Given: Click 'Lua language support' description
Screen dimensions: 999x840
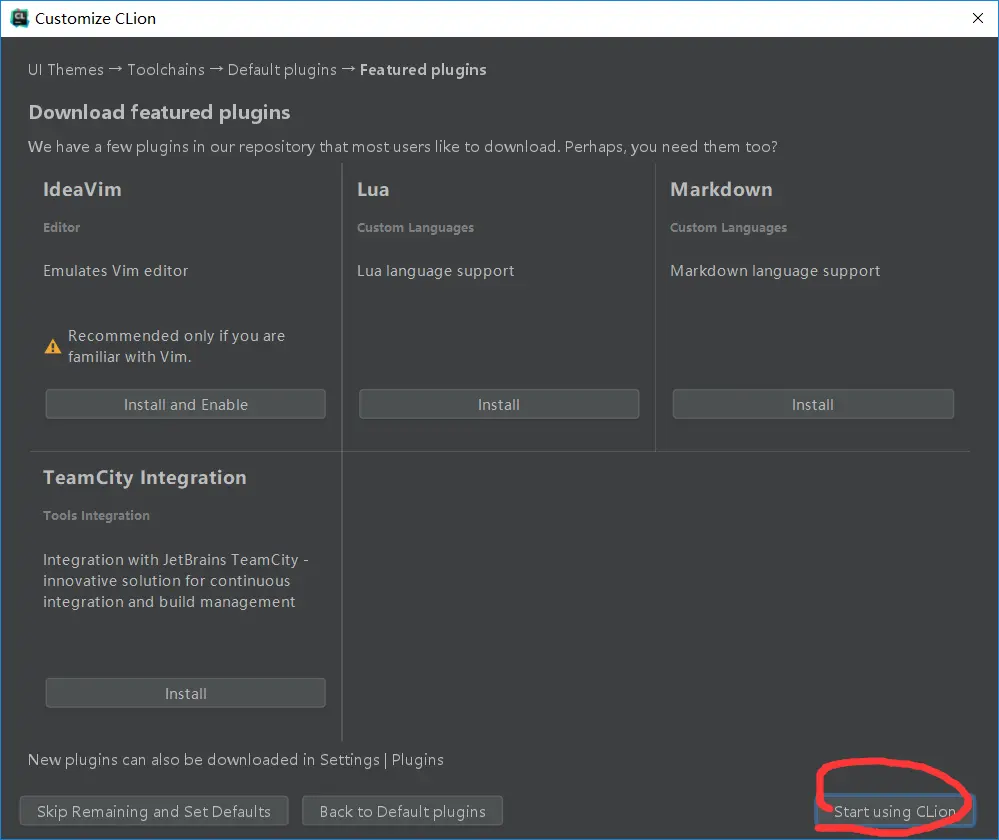Looking at the screenshot, I should coord(436,271).
